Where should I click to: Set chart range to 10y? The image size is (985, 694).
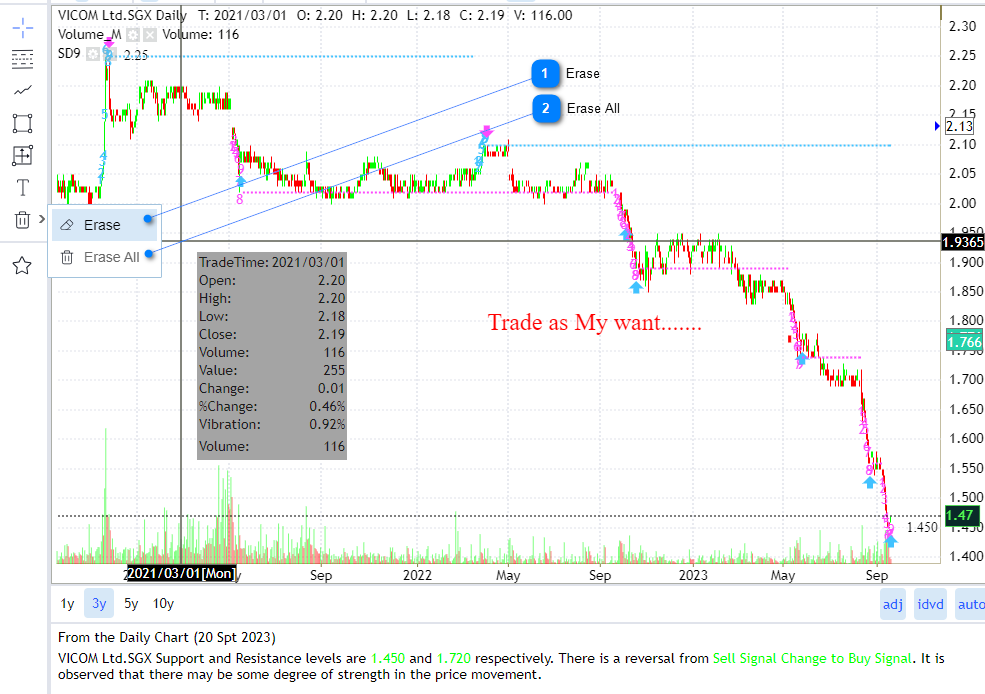[163, 604]
